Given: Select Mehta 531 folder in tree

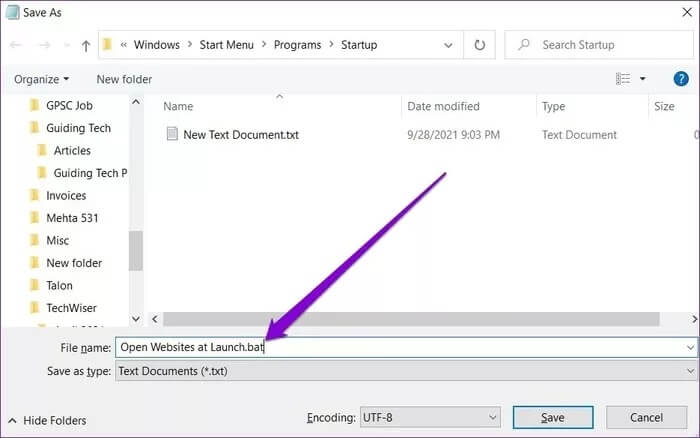Looking at the screenshot, I should point(72,218).
